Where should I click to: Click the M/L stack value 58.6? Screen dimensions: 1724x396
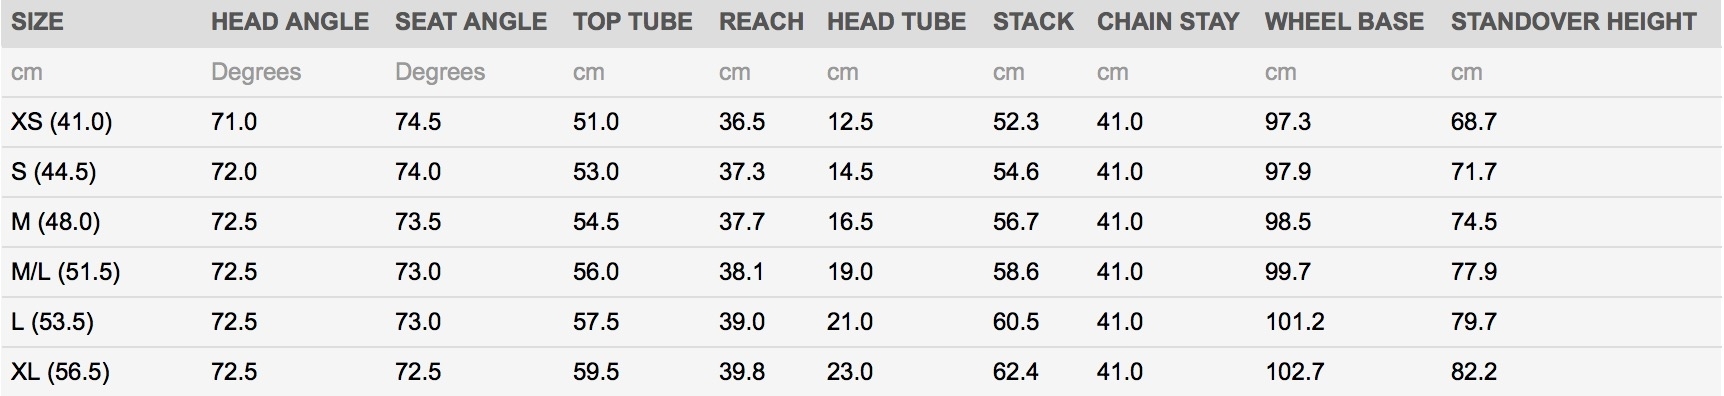[1016, 272]
